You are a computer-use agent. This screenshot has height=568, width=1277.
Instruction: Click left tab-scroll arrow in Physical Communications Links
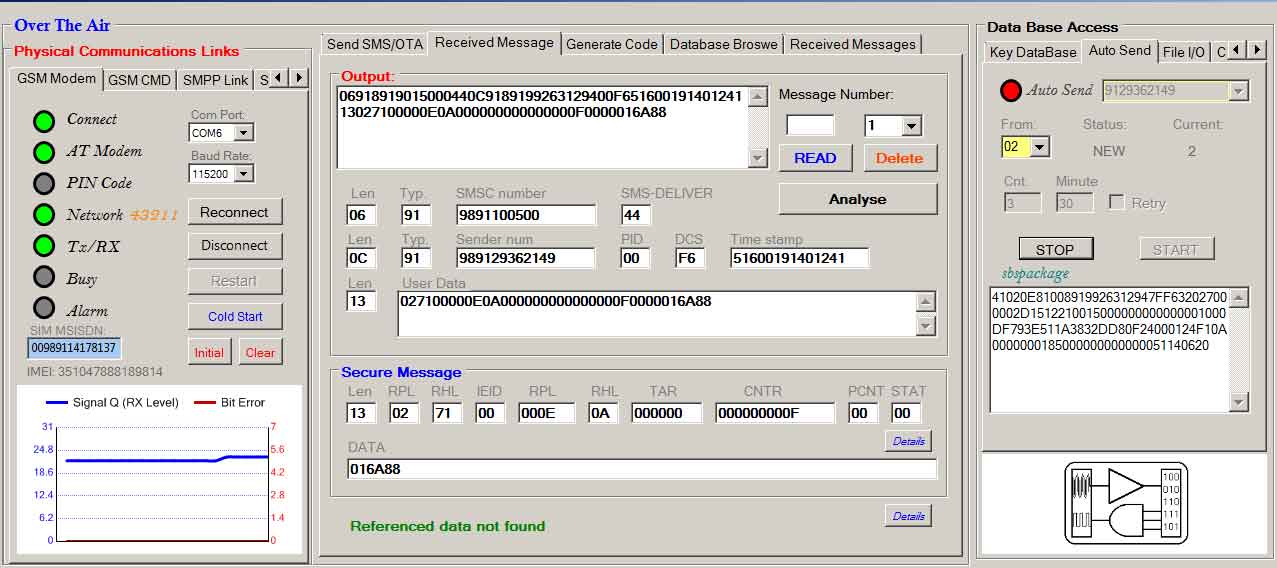(279, 78)
